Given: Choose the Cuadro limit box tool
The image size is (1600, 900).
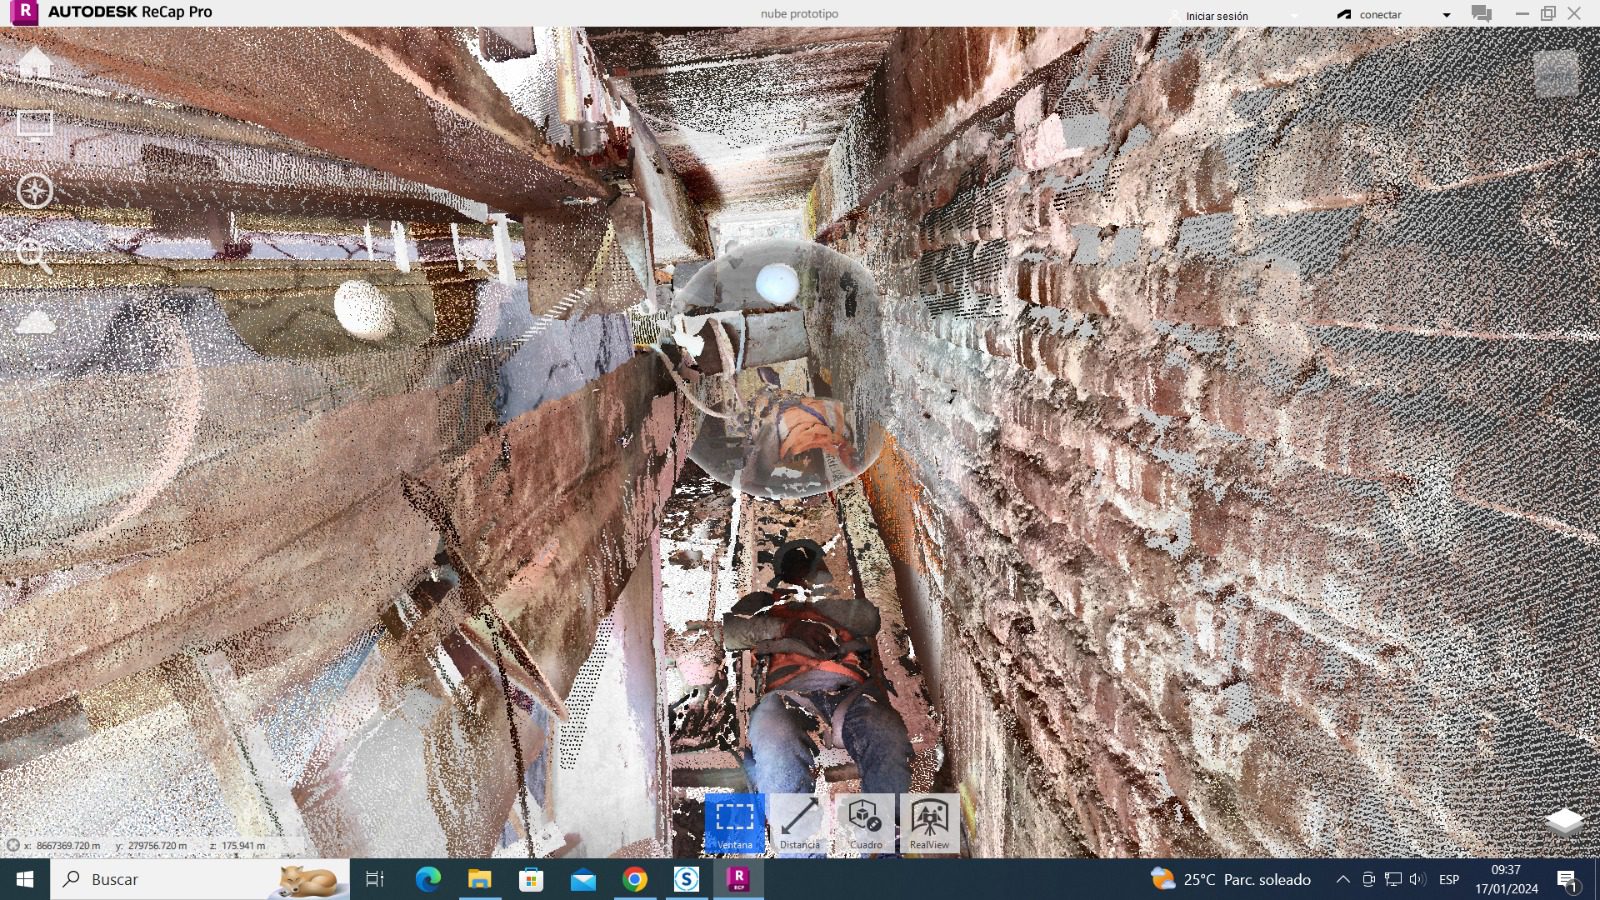Looking at the screenshot, I should point(865,823).
